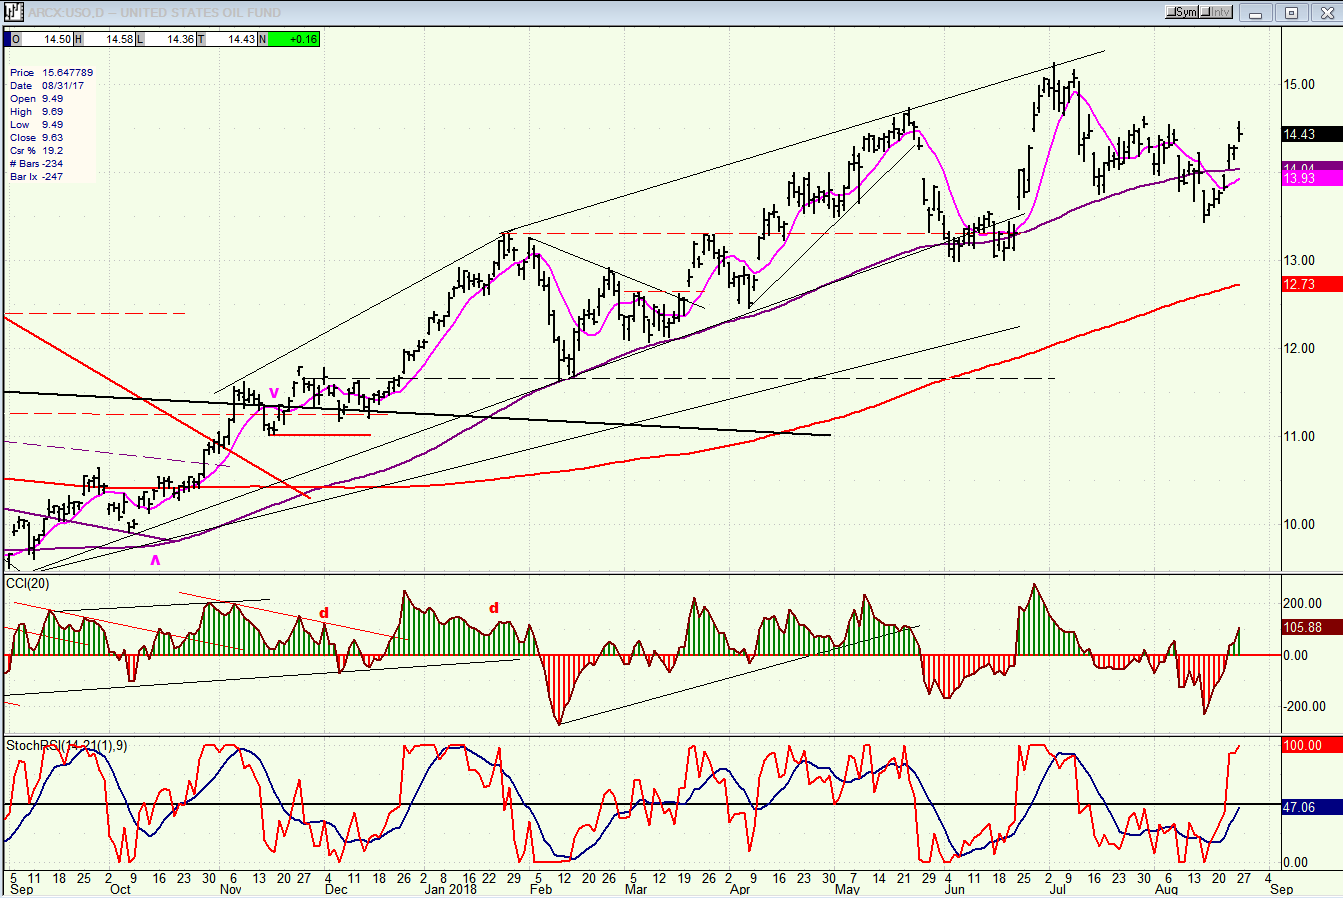Viewport: 1343px width, 898px height.
Task: Click the green net change +0.16 box
Action: (x=293, y=39)
